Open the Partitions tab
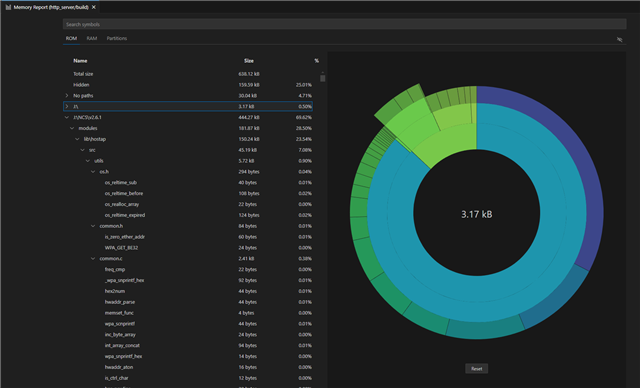Viewport: 640px width, 388px height. tap(117, 38)
